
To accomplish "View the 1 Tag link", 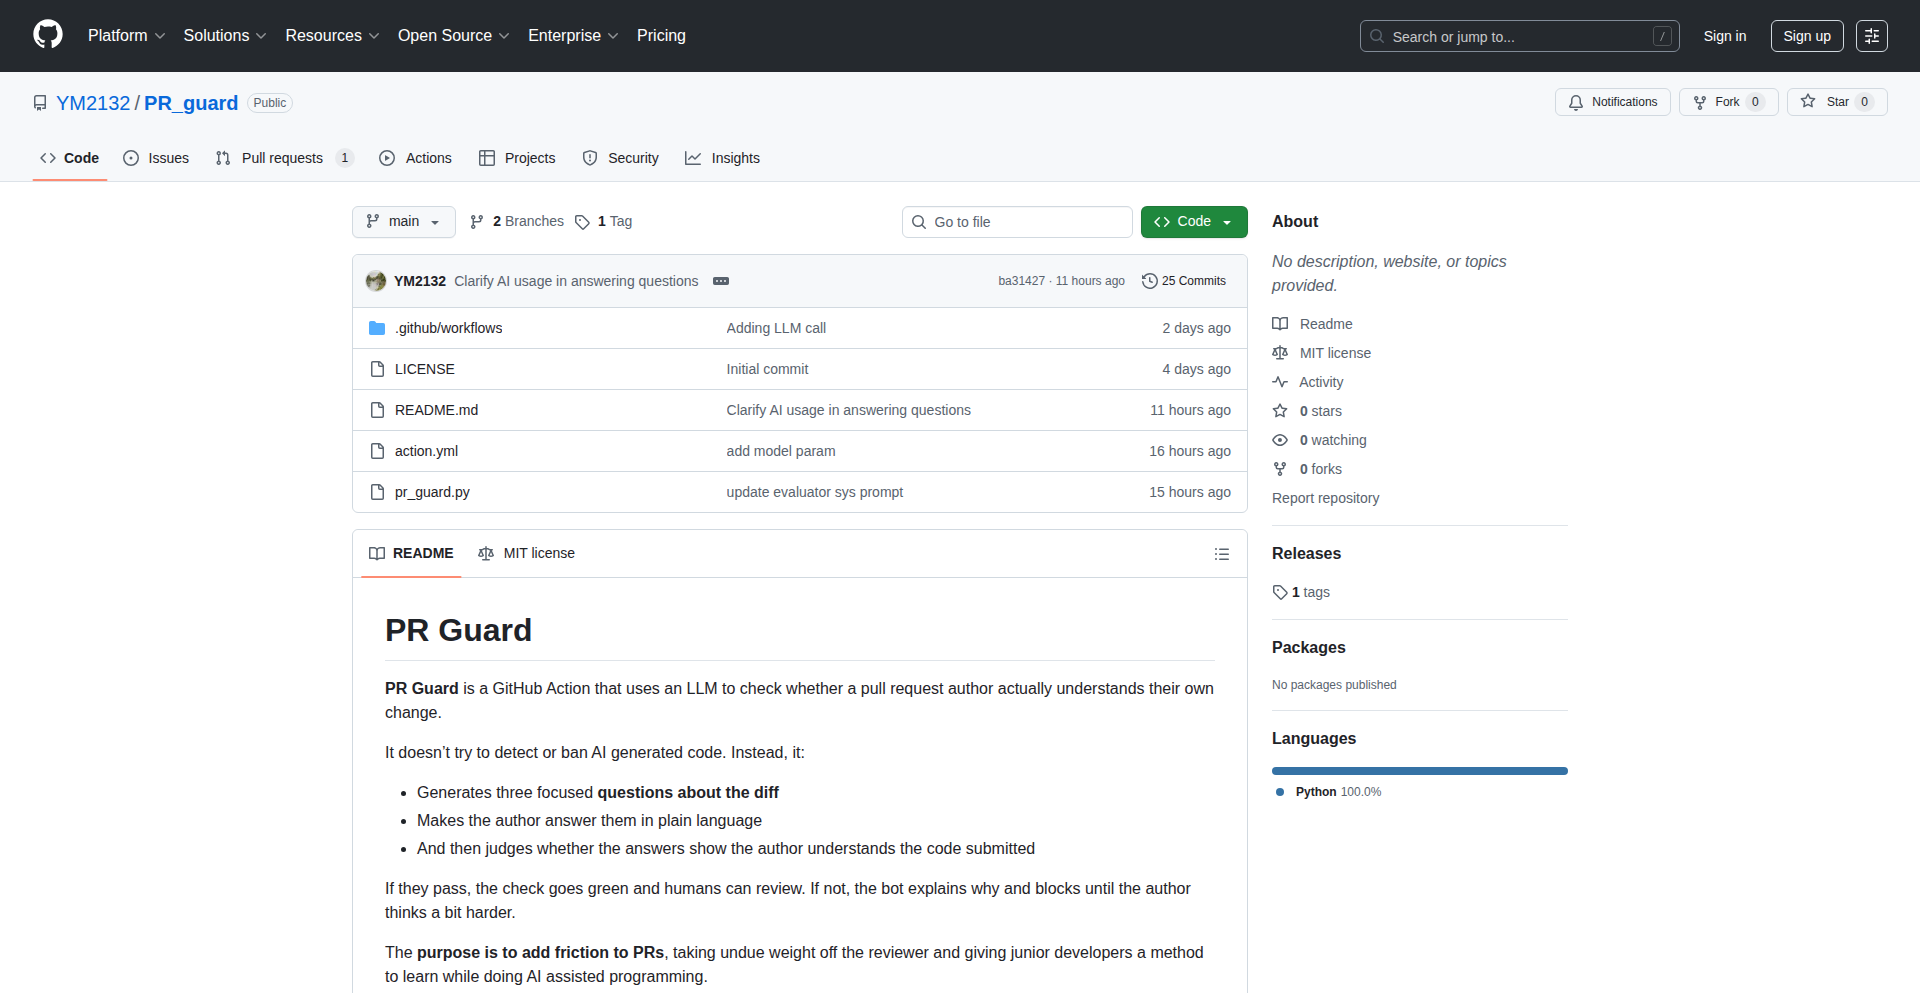I will point(604,222).
